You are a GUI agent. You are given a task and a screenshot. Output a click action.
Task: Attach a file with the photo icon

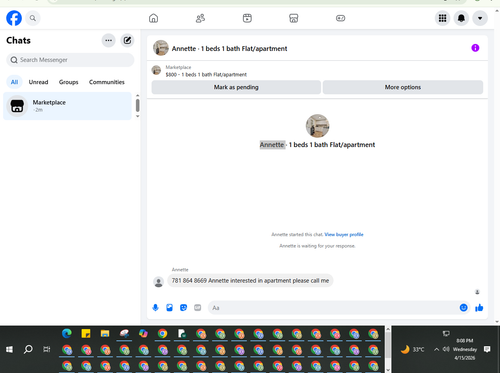(169, 308)
